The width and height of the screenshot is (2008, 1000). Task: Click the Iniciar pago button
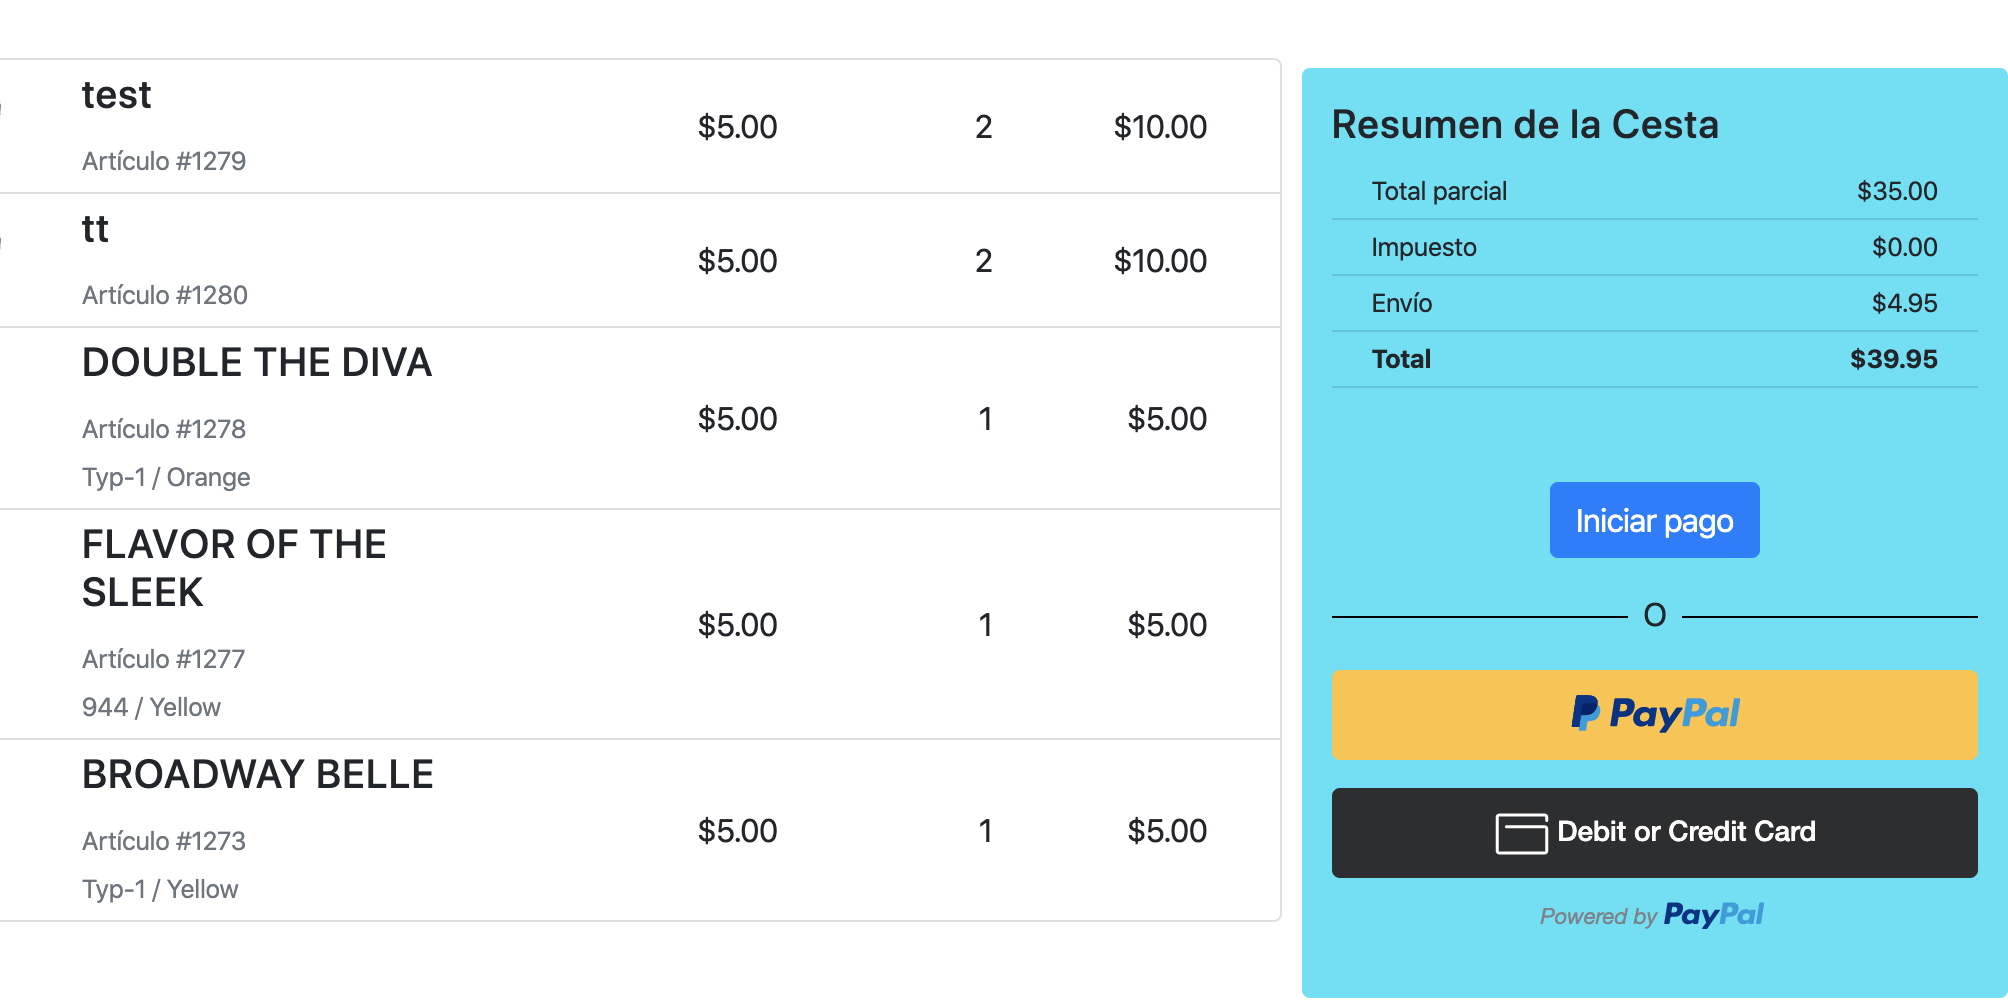[x=1654, y=520]
